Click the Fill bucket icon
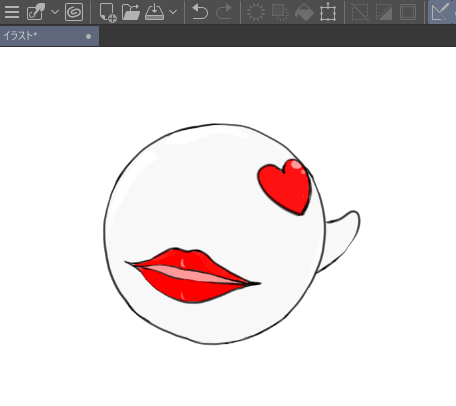 click(304, 12)
